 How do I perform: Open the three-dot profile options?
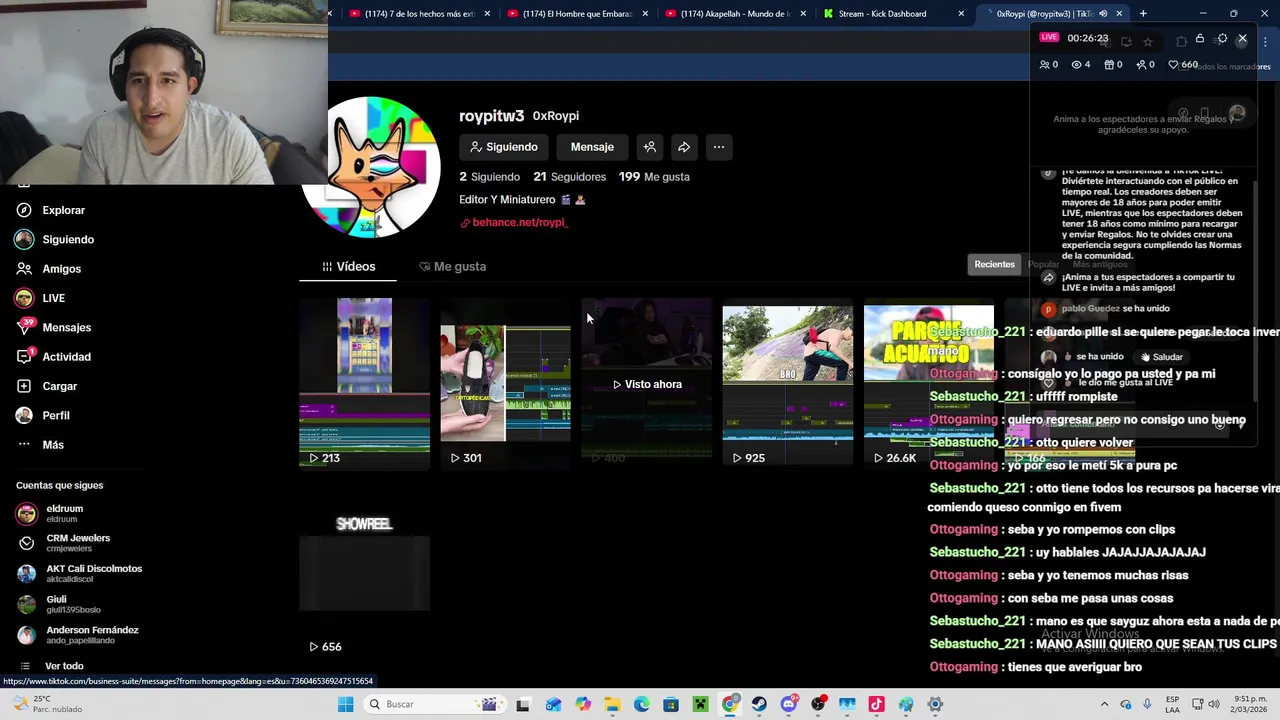[718, 147]
